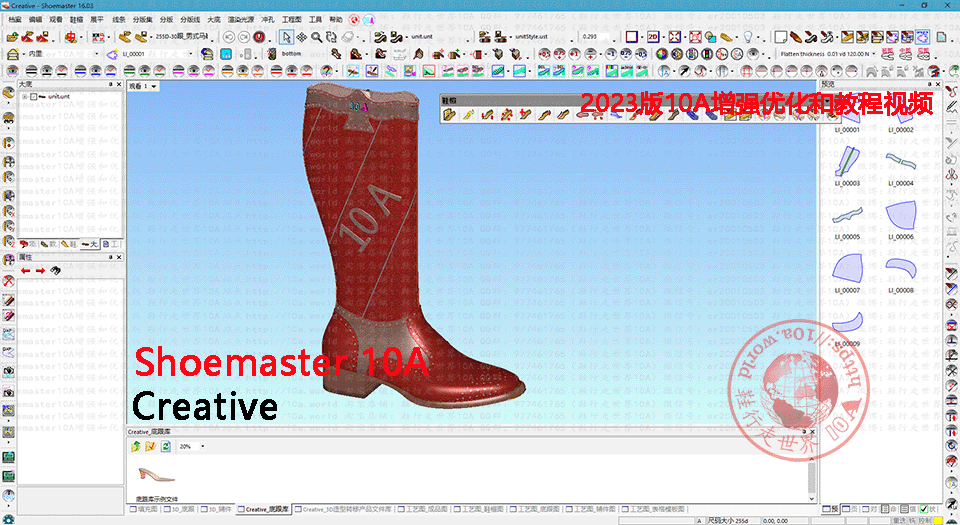Open the color wheel icon
Image resolution: width=960 pixels, height=525 pixels.
pos(662,54)
